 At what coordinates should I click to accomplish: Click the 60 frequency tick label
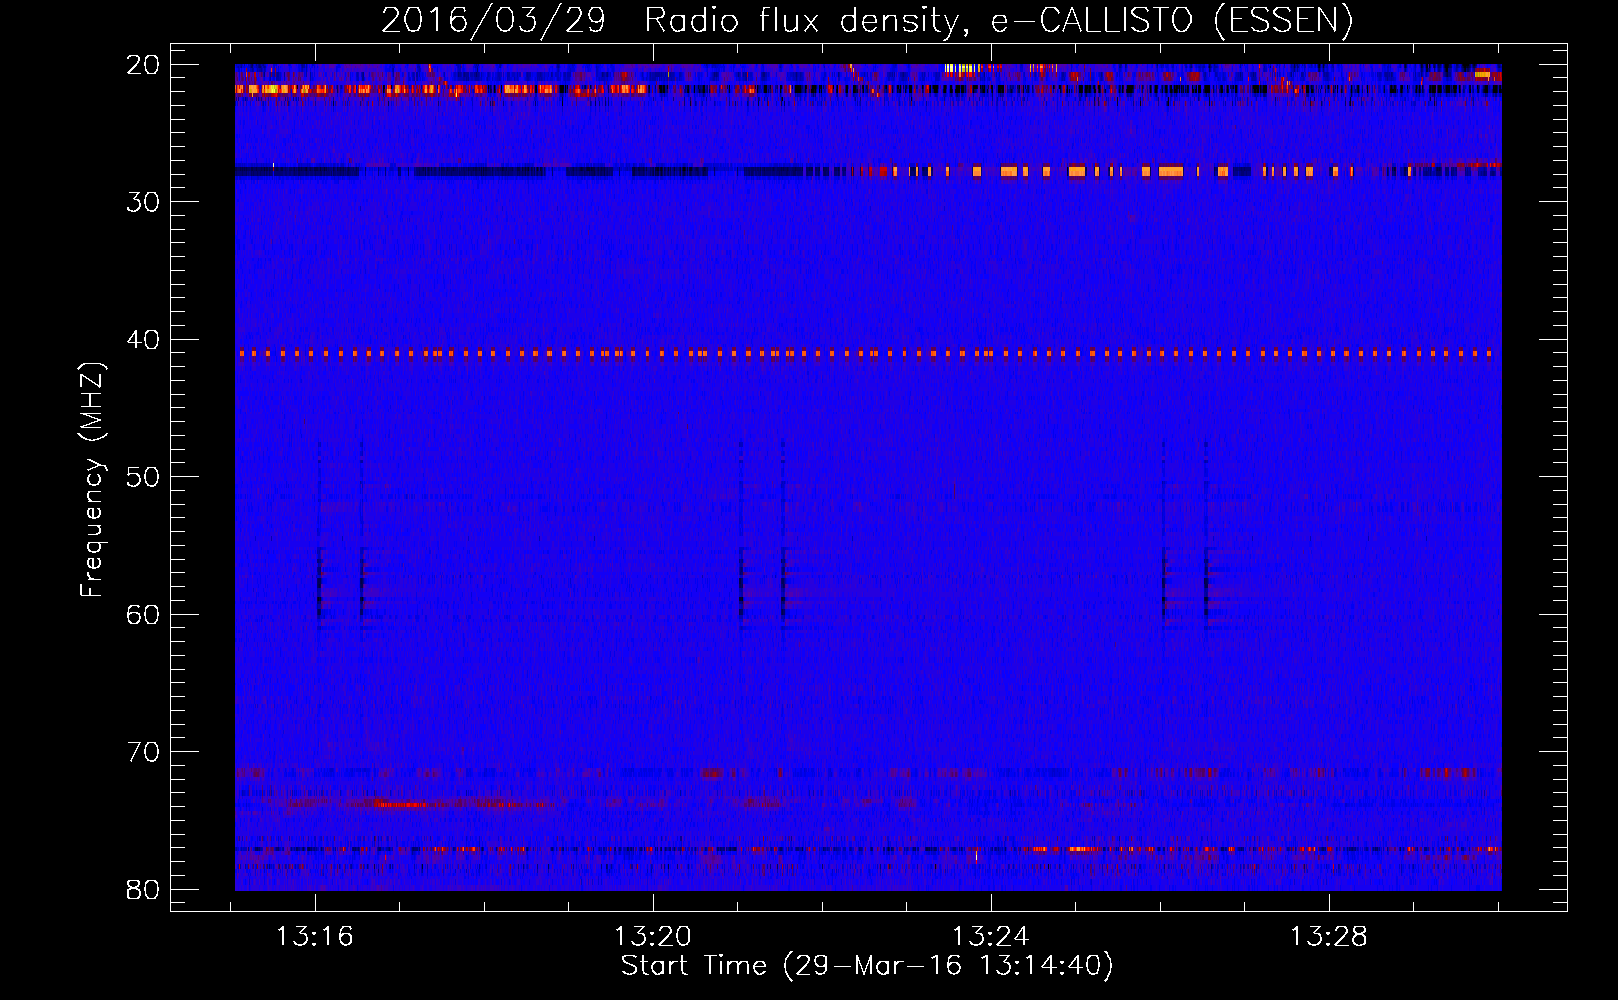point(144,615)
